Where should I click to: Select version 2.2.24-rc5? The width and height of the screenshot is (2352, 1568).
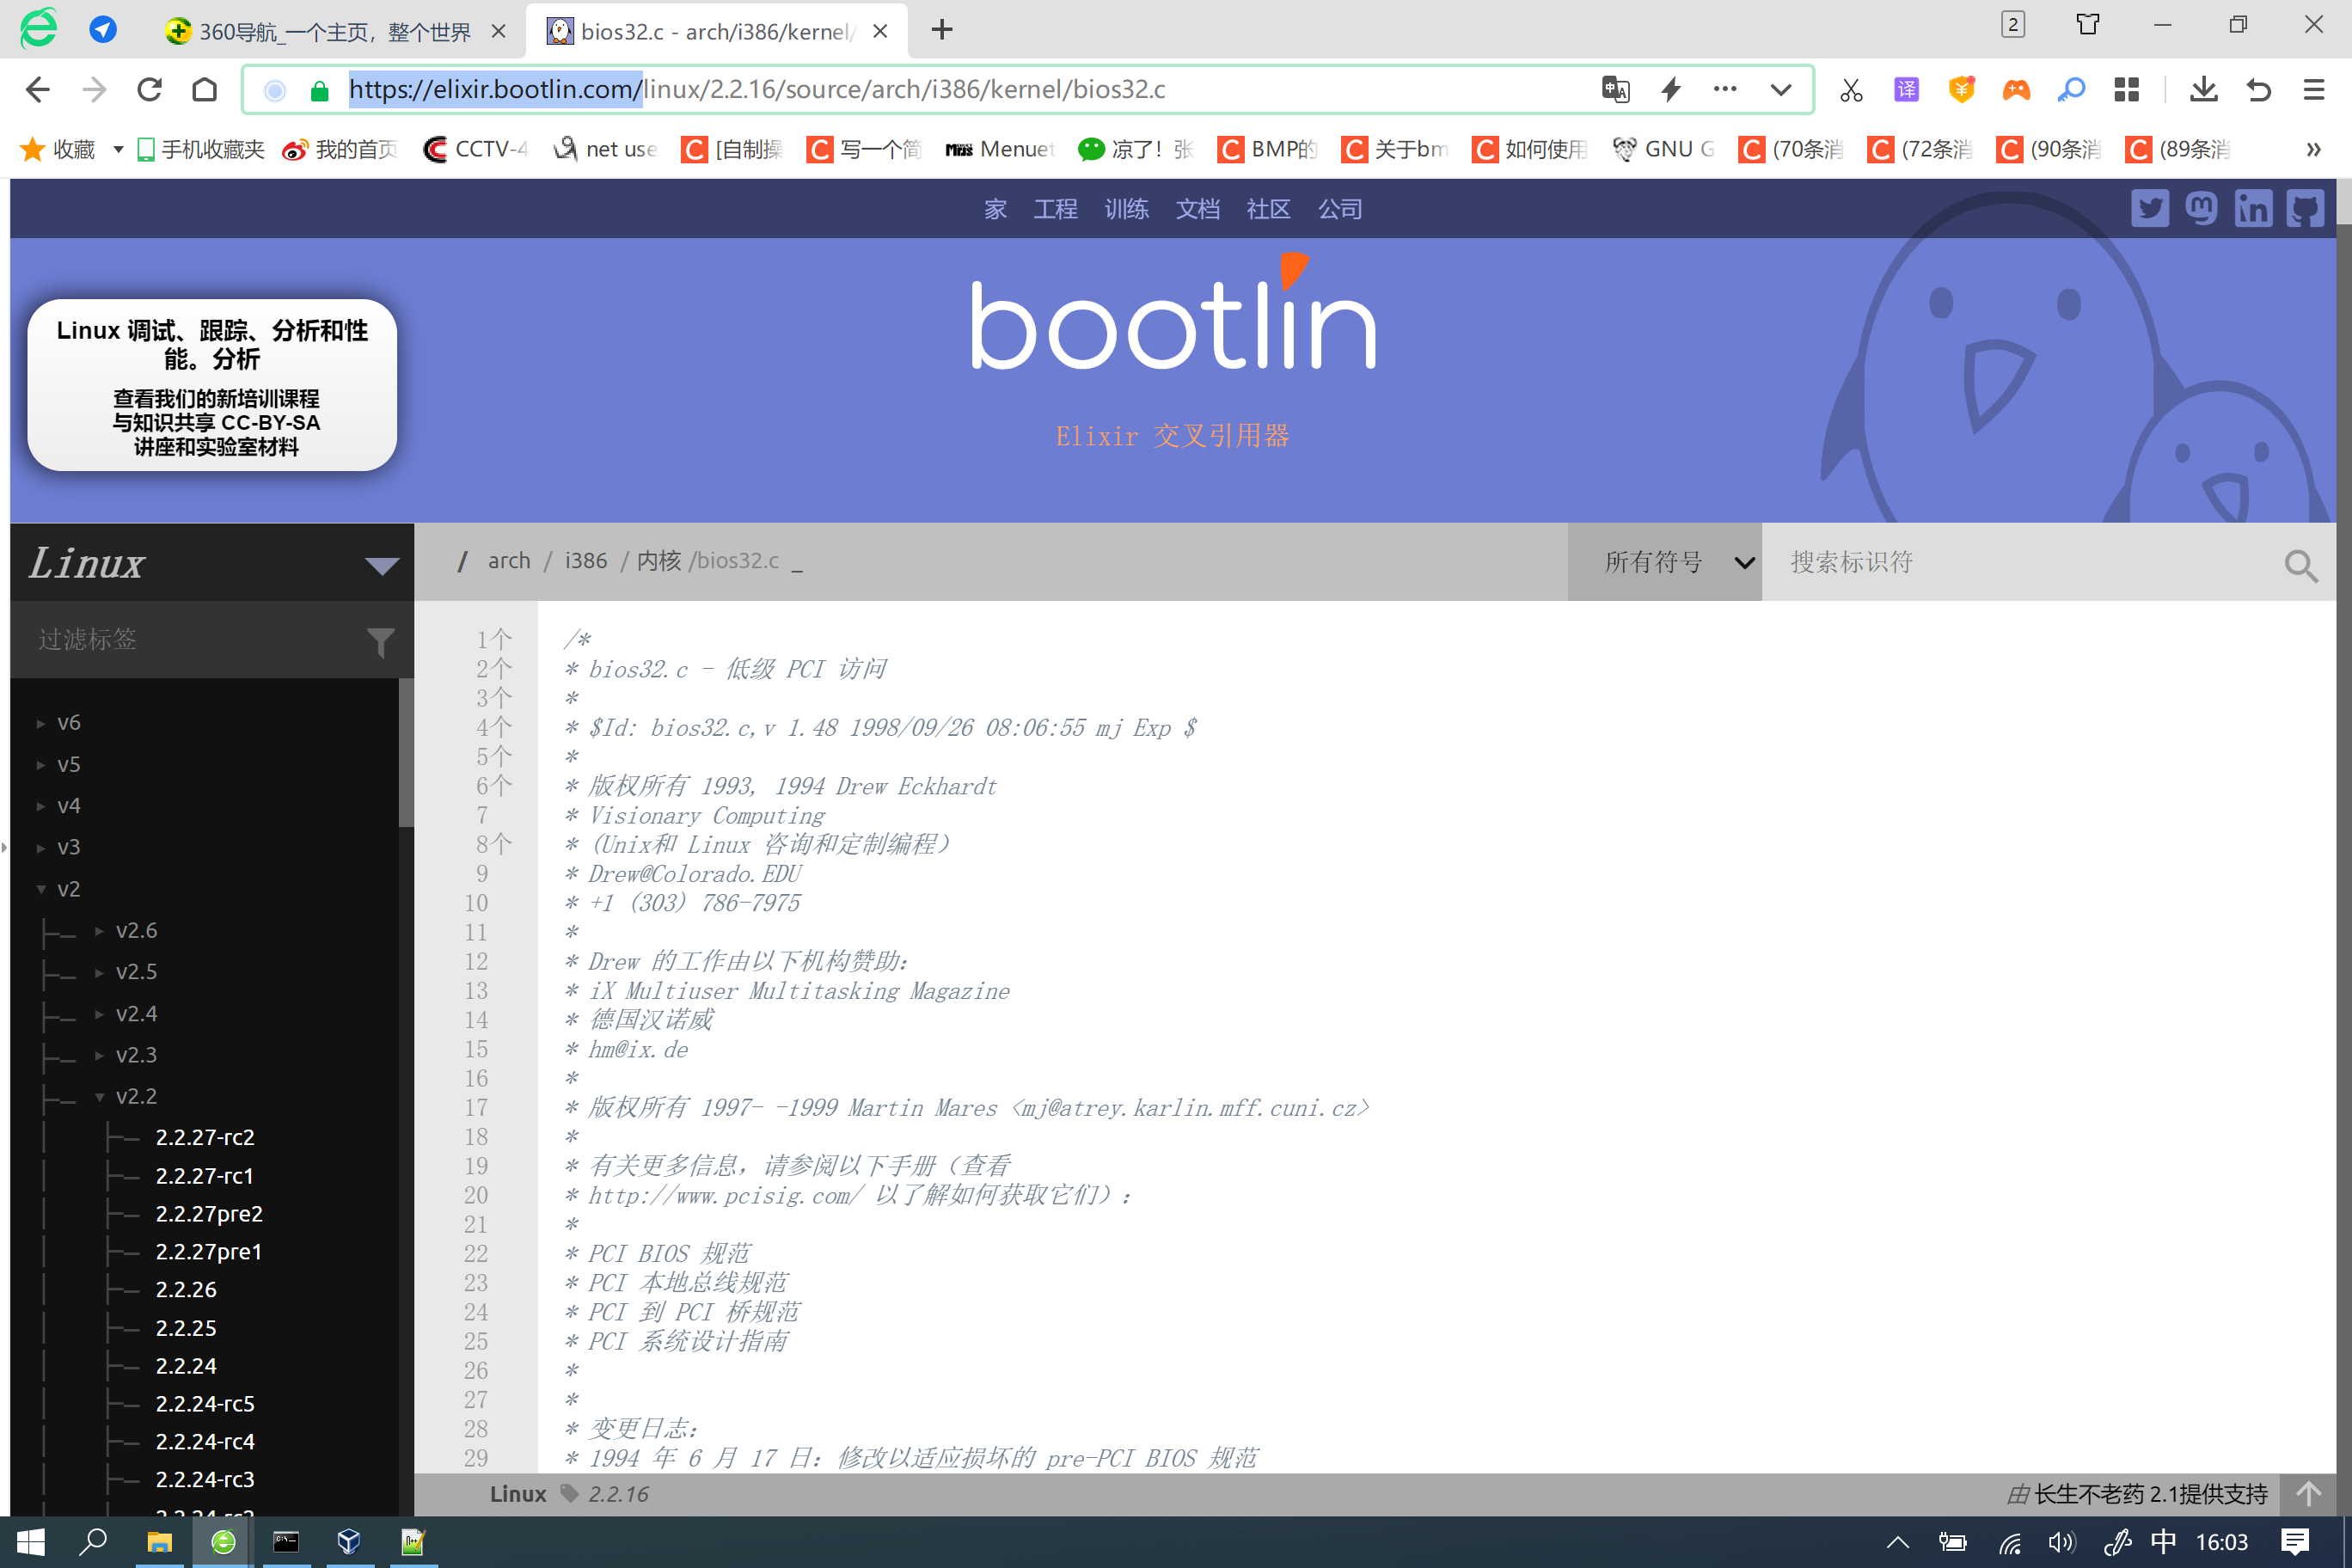205,1403
